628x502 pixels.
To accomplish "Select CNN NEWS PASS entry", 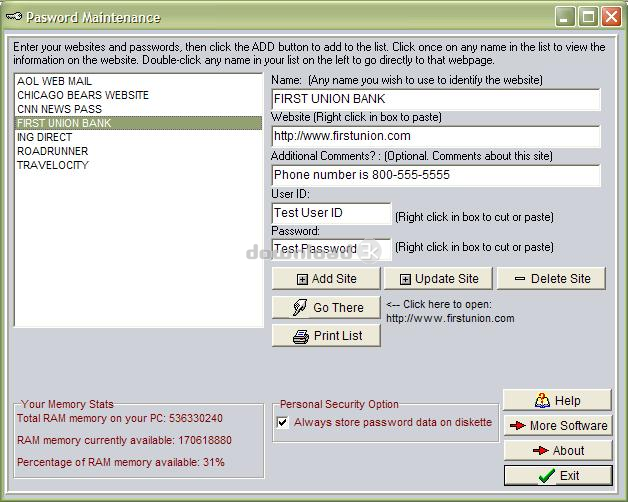I will [138, 109].
